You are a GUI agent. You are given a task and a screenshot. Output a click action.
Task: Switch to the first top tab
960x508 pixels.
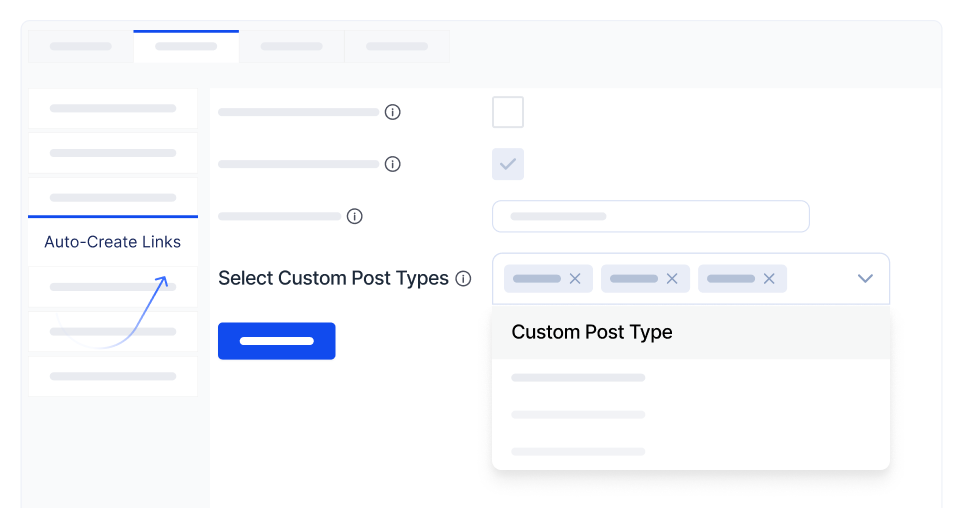click(80, 46)
